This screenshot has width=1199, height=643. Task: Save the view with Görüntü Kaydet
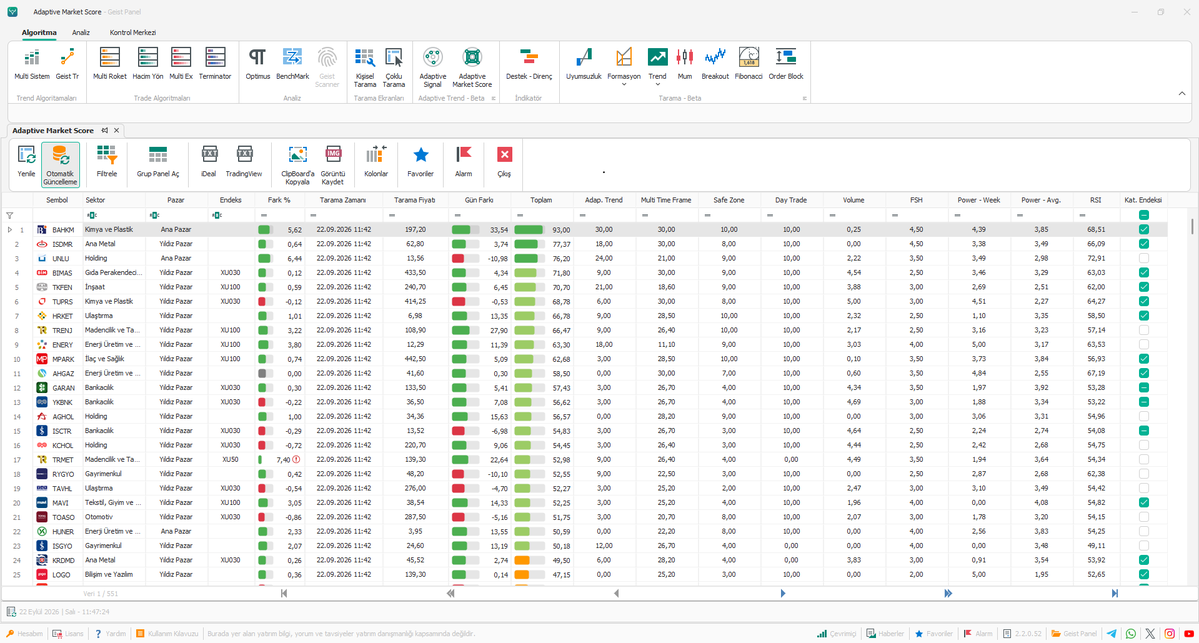click(333, 164)
